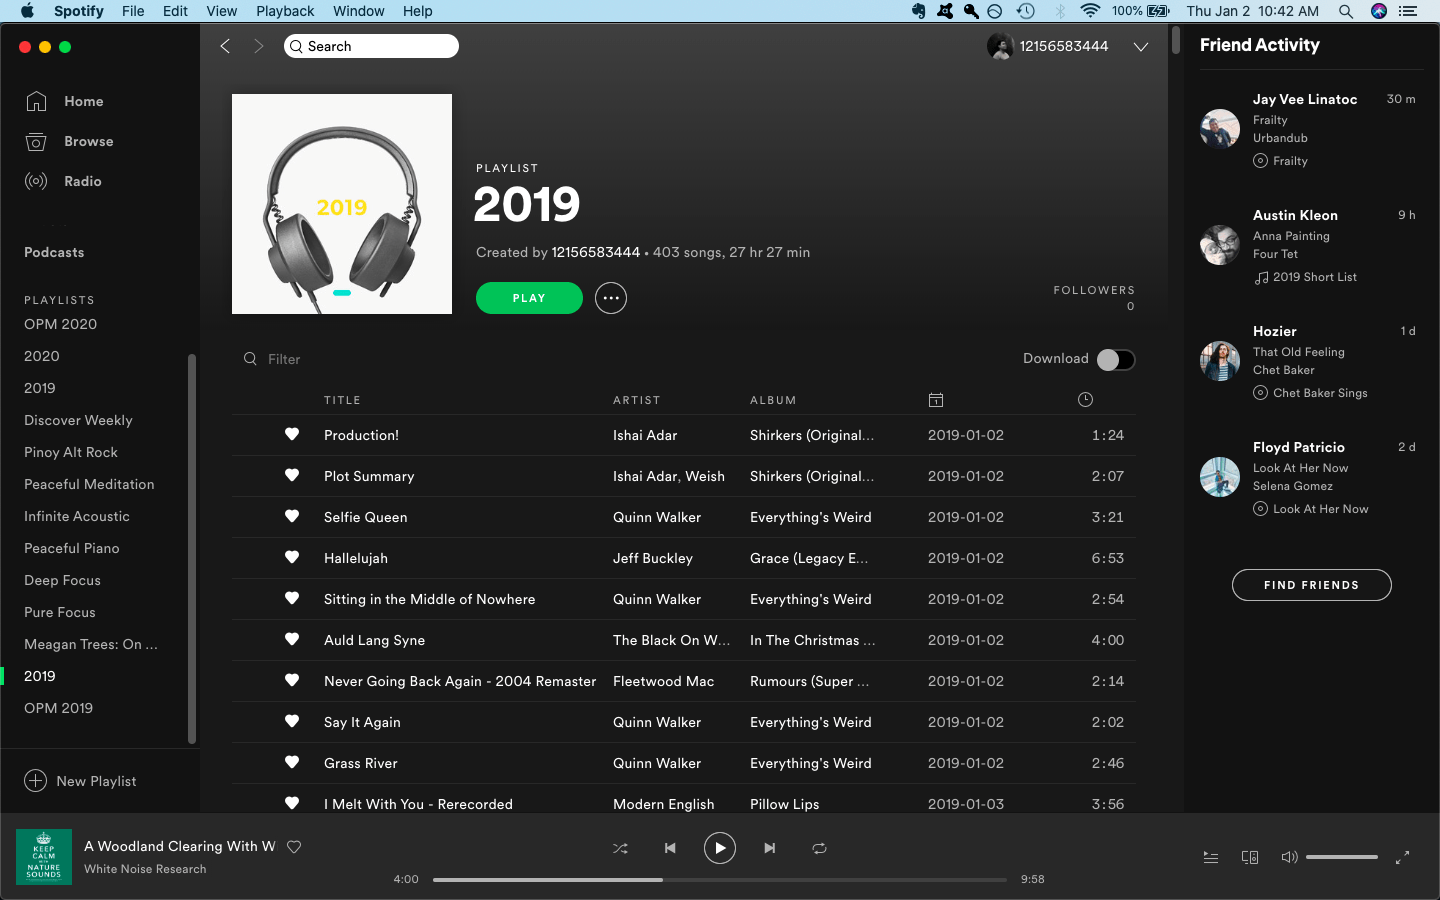Open the Wi-Fi menu bar icon
Viewport: 1440px width, 900px height.
(1090, 11)
